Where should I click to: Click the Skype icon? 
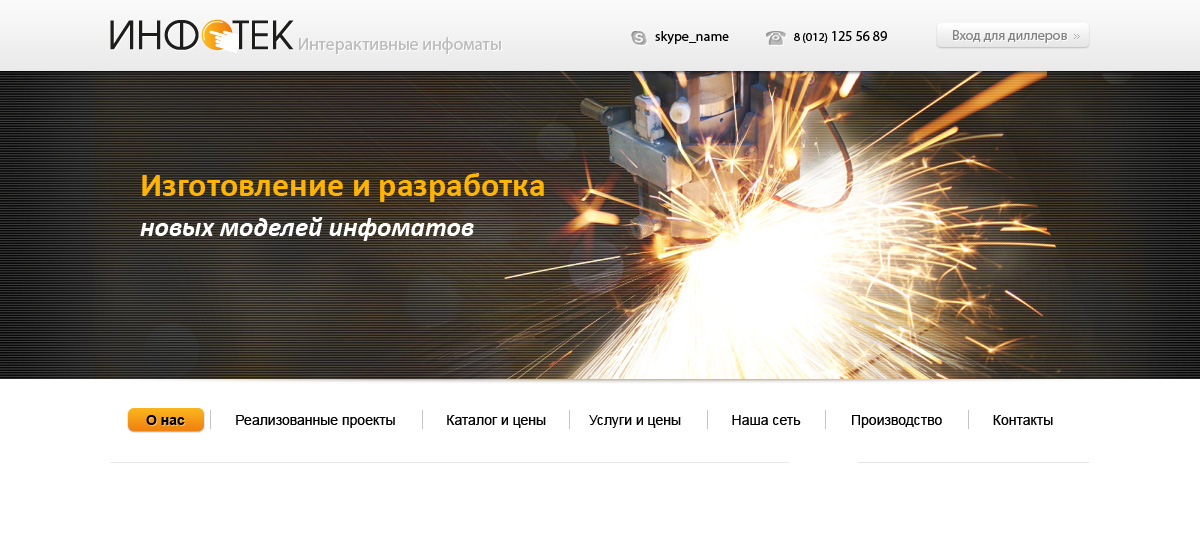click(638, 38)
